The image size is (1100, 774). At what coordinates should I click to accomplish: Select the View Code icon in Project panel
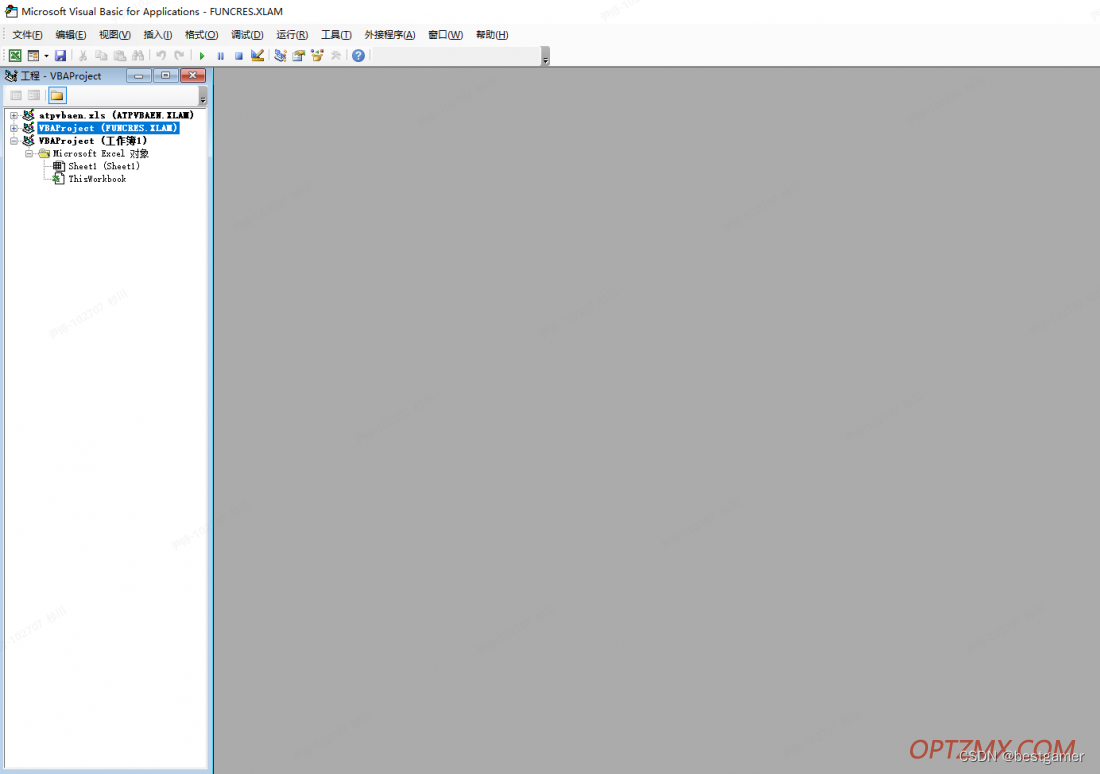click(x=15, y=94)
